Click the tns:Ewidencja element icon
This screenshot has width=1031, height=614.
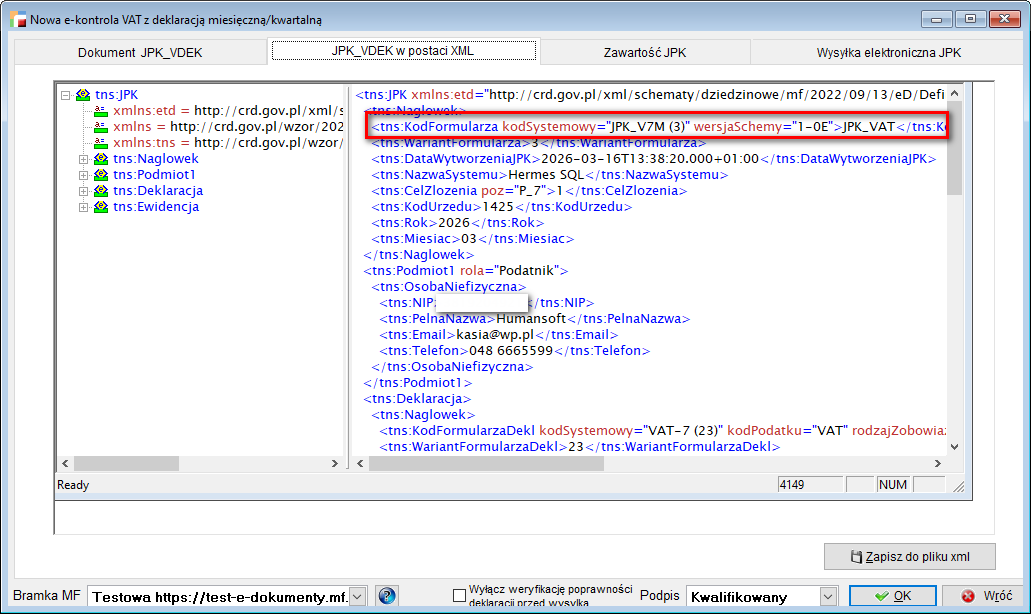pos(100,207)
